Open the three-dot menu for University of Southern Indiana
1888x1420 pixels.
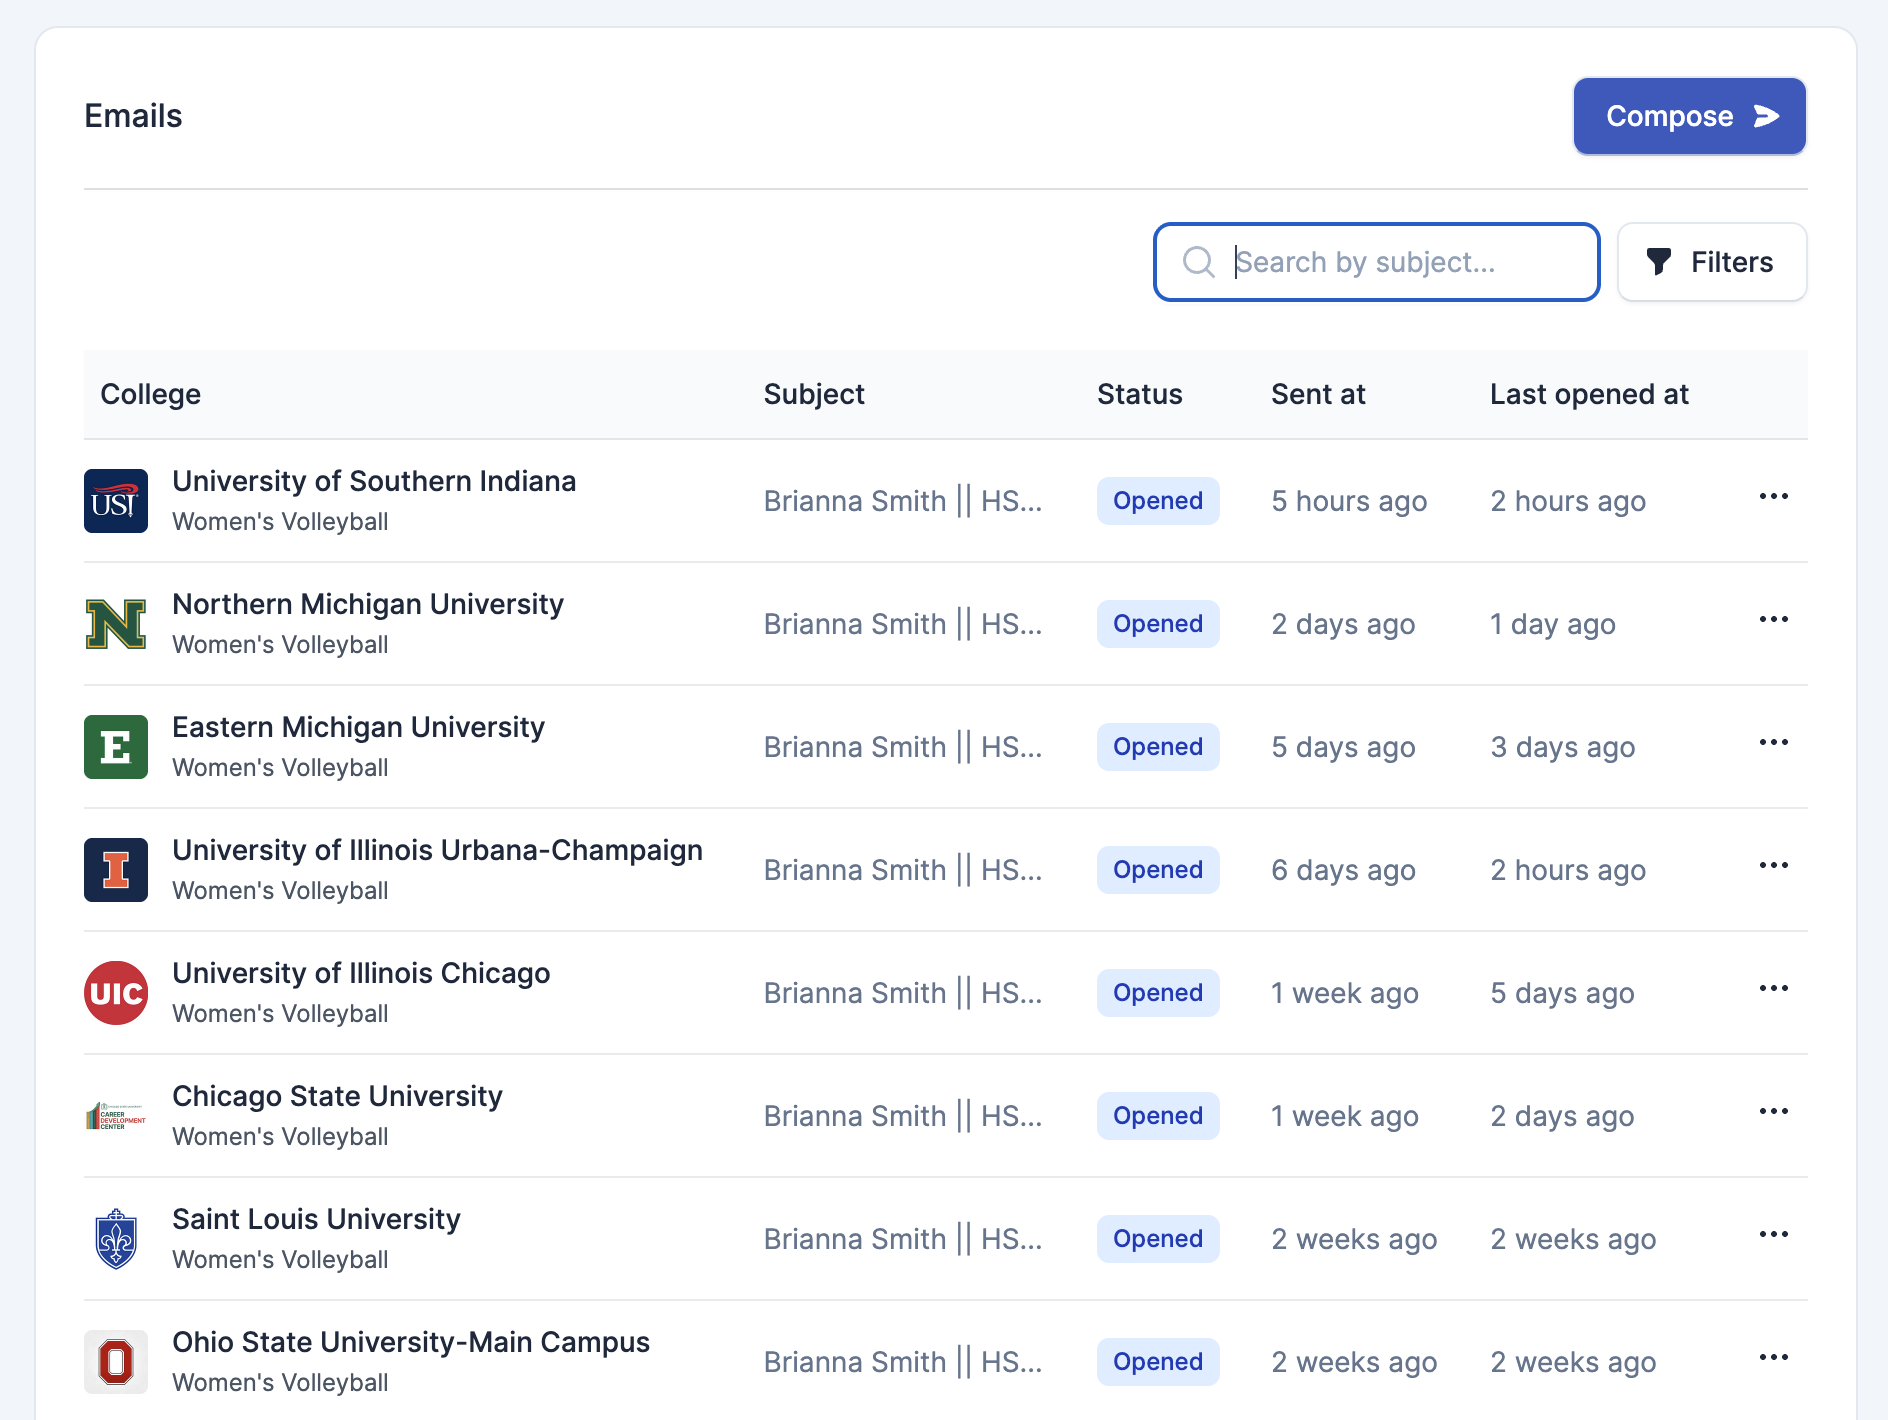(1773, 496)
